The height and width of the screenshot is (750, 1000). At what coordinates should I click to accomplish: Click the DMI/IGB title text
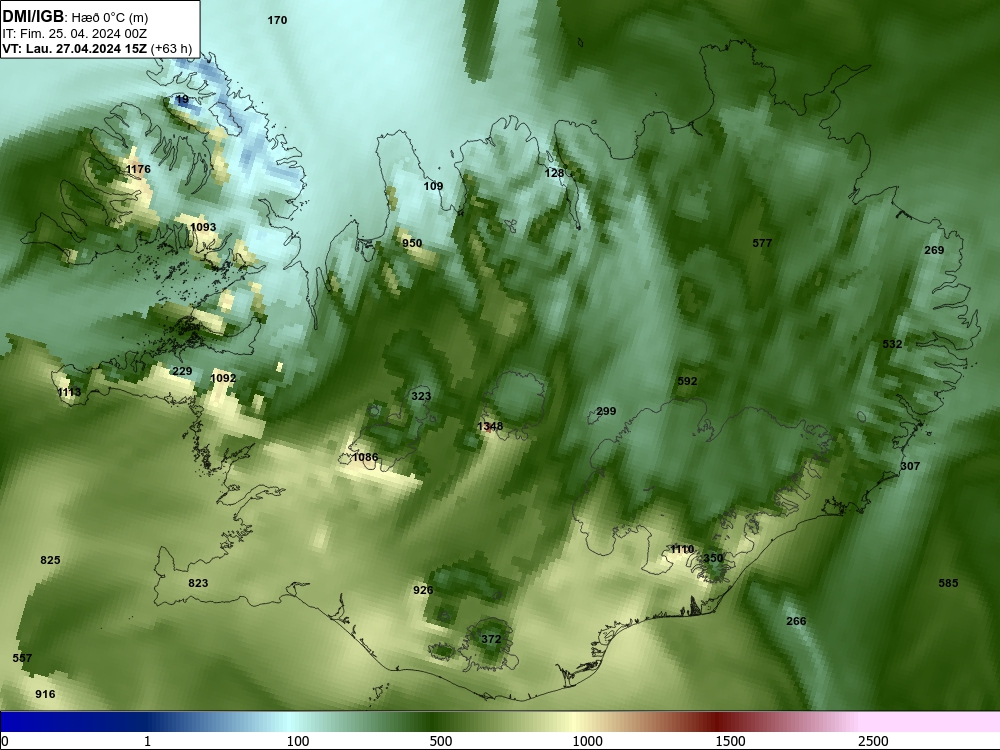[33, 17]
